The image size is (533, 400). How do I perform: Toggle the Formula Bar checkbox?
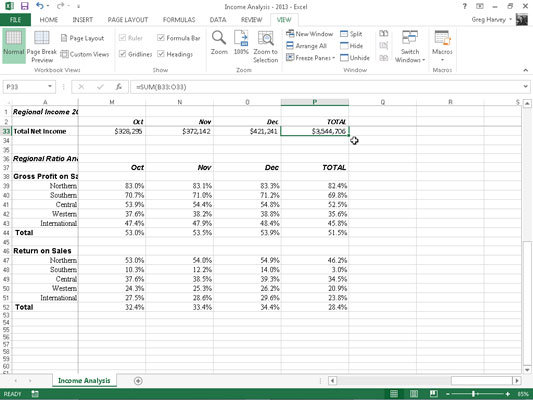pyautogui.click(x=161, y=38)
